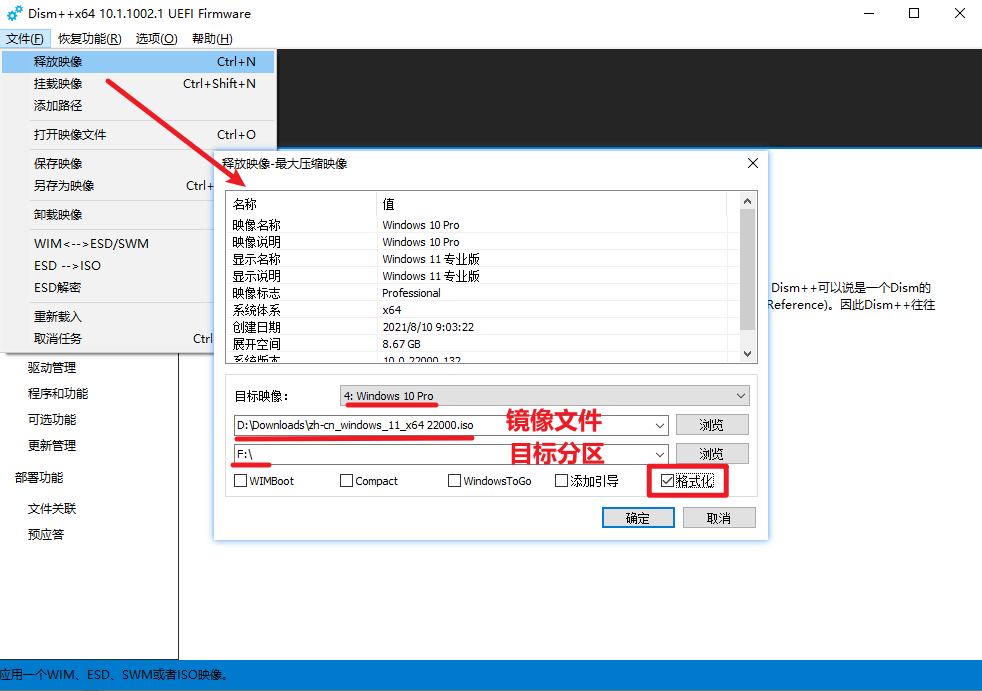Tick the Compact checkbox
This screenshot has height=691, width=982.
point(347,481)
